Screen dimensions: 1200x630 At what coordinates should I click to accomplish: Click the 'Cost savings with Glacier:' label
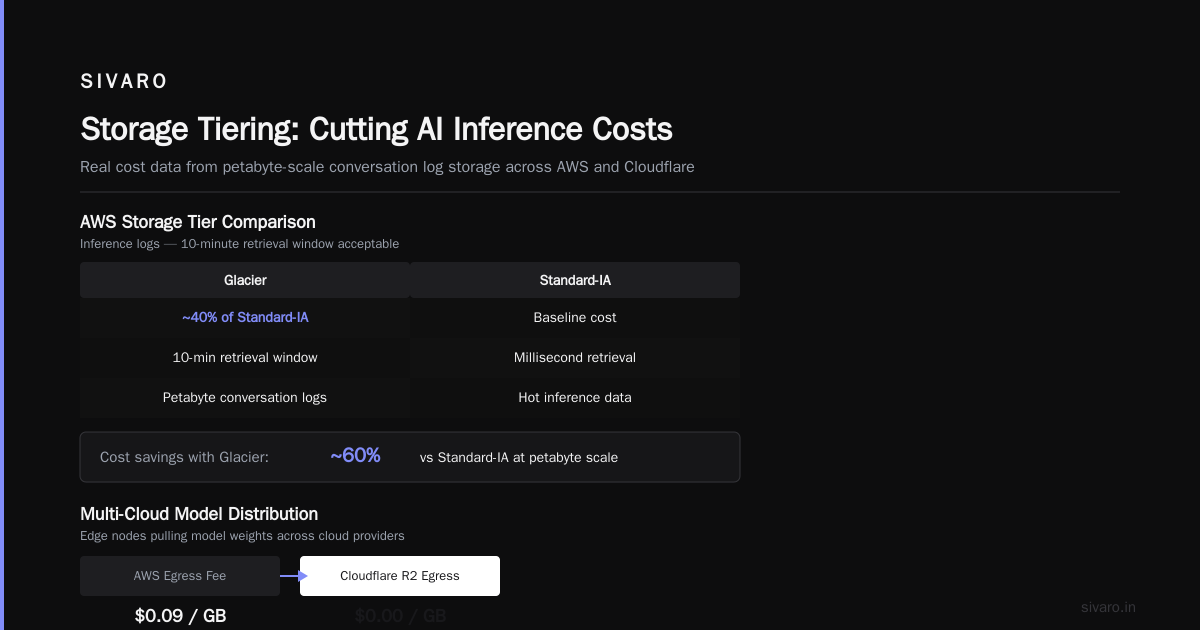click(x=184, y=457)
